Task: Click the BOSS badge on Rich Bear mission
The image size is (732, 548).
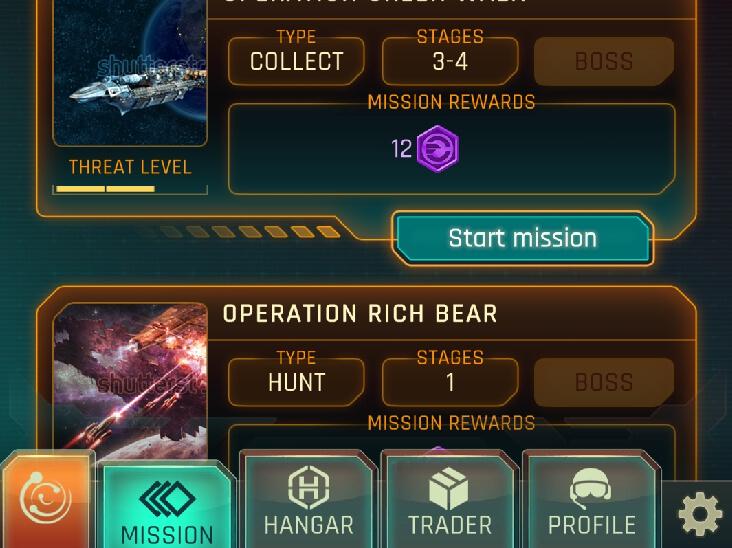Action: click(604, 382)
